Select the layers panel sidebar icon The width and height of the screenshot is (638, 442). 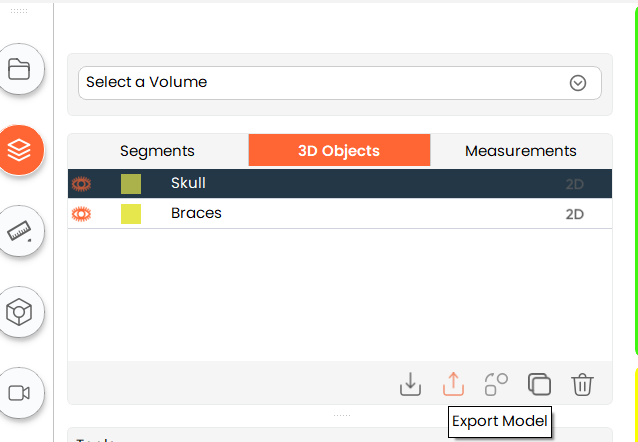pos(19,150)
